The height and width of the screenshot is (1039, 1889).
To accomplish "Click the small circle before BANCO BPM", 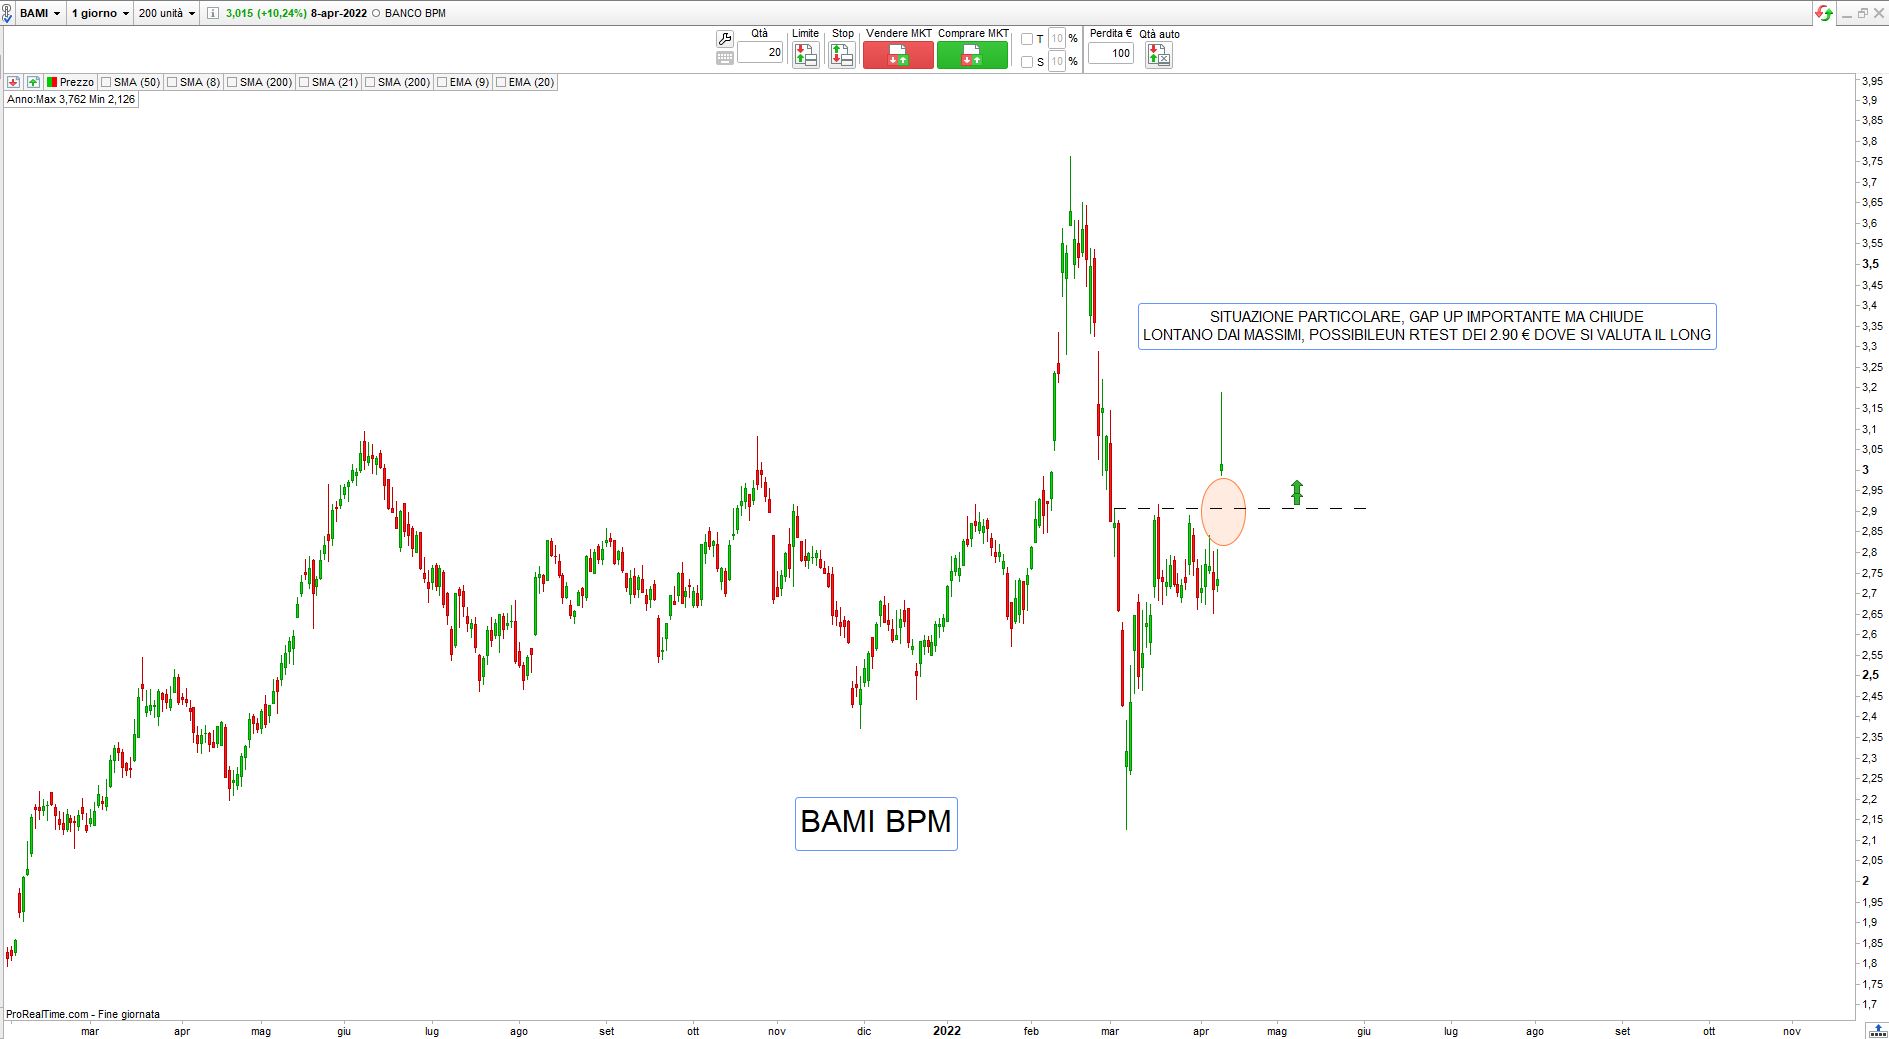I will 375,13.
